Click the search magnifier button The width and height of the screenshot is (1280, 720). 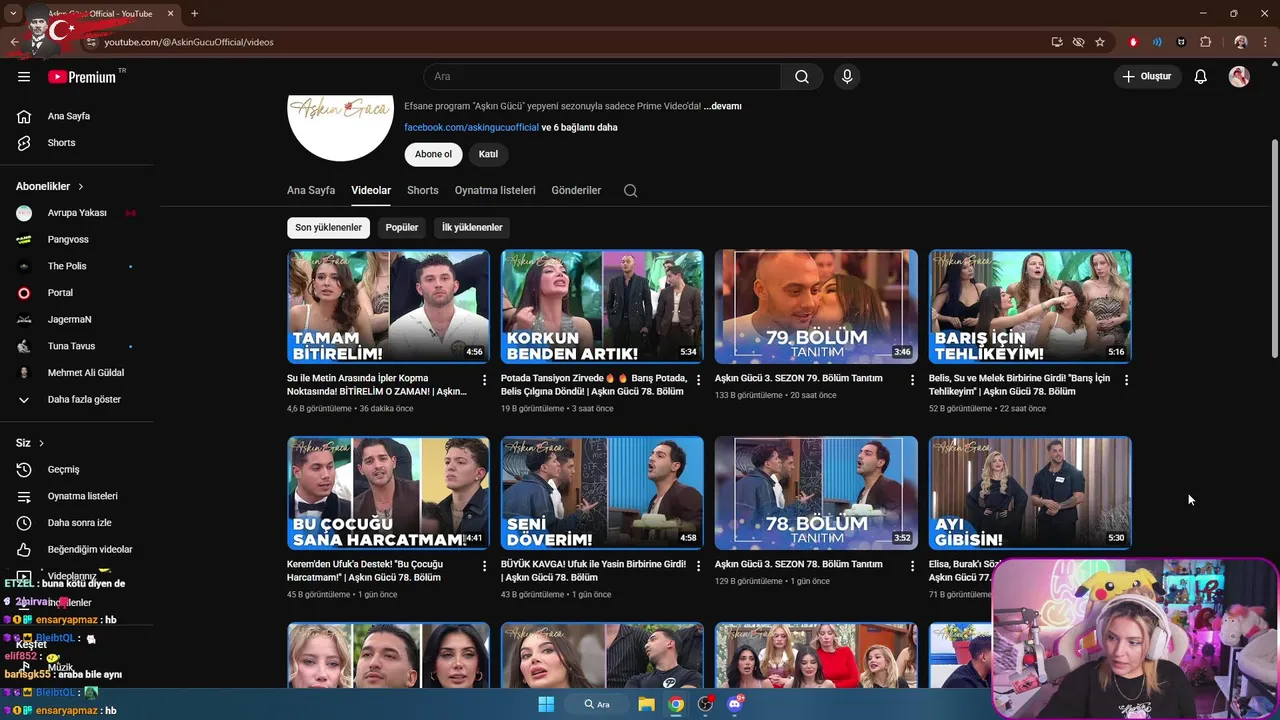point(802,77)
